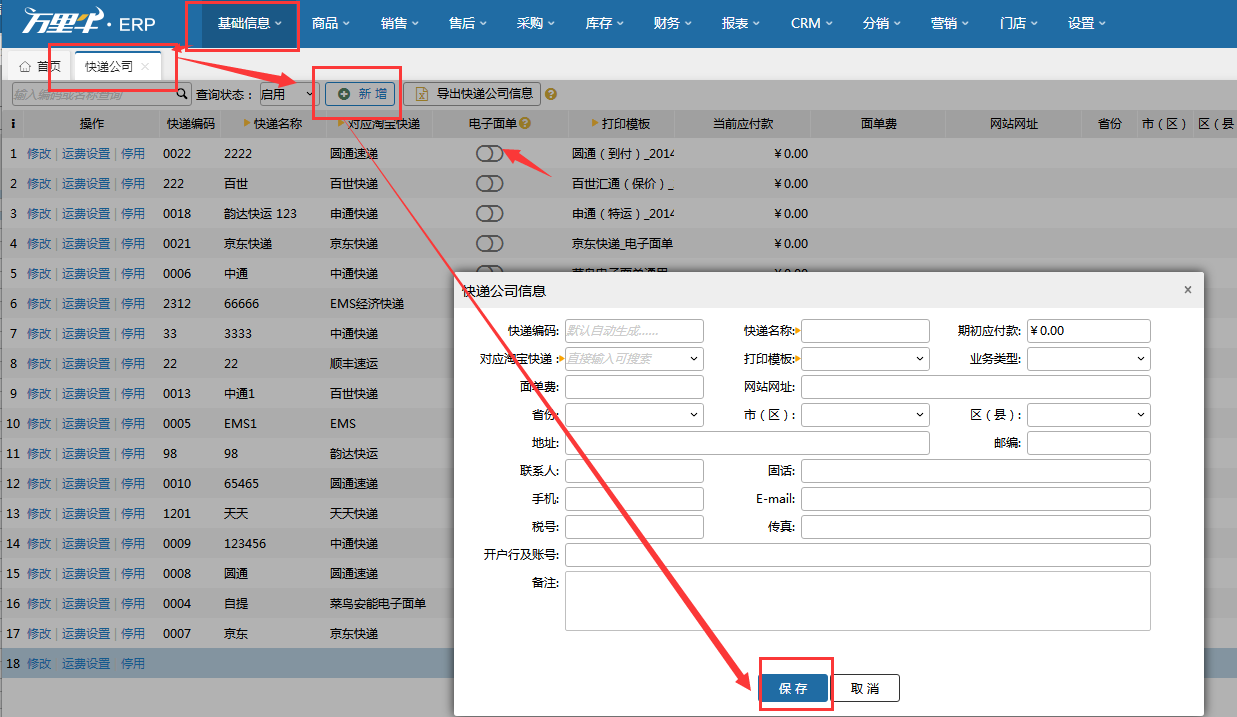Click the 面单费 input field

(x=634, y=386)
